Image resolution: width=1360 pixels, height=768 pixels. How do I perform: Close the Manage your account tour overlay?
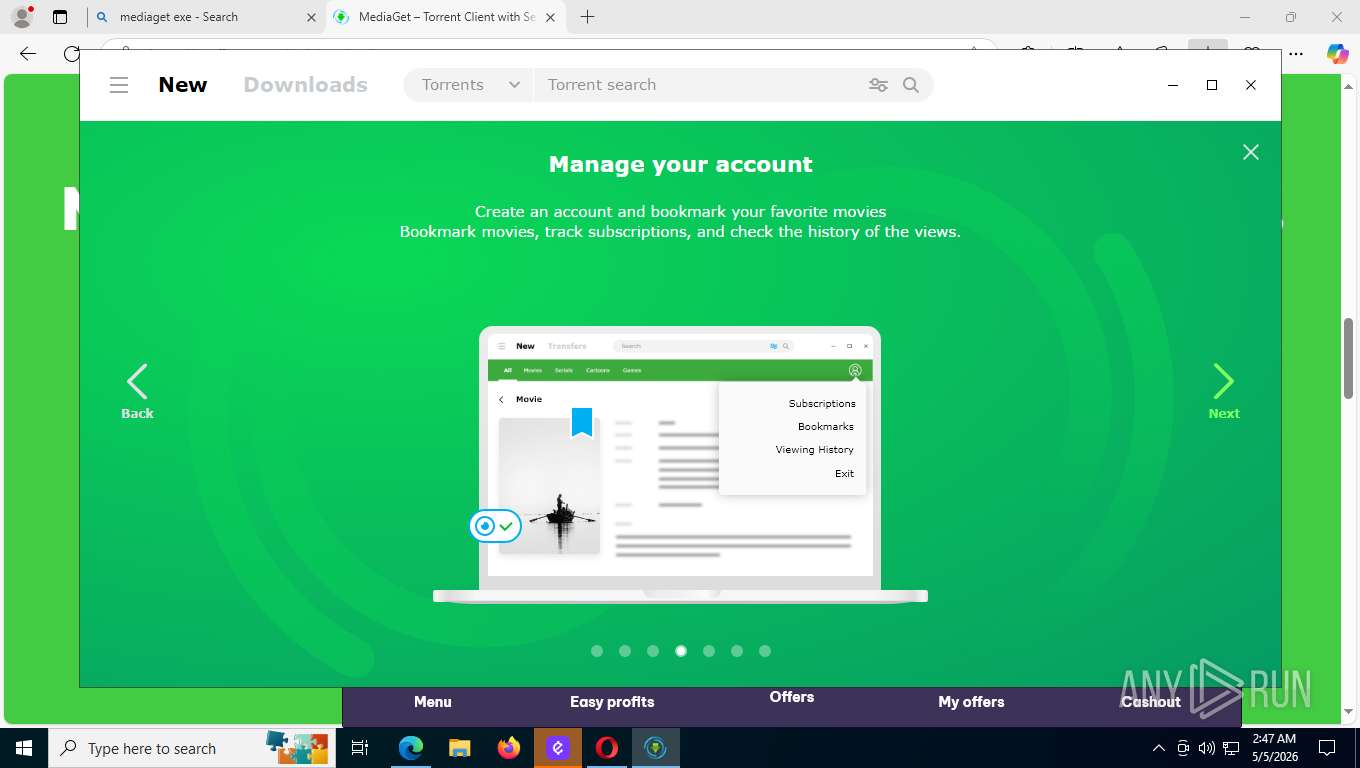coord(1250,152)
